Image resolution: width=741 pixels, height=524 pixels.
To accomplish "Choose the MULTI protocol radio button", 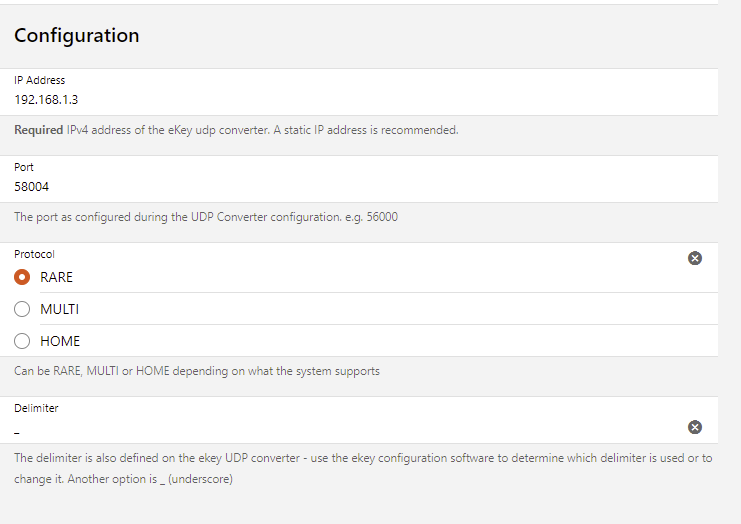I will tap(22, 309).
